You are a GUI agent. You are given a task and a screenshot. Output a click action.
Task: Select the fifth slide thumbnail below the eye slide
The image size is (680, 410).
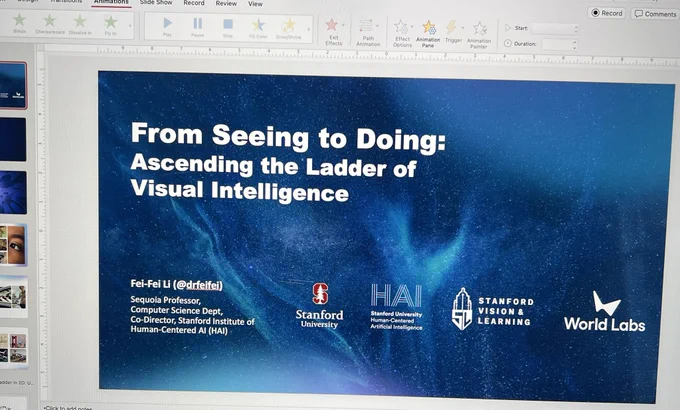[x=13, y=296]
